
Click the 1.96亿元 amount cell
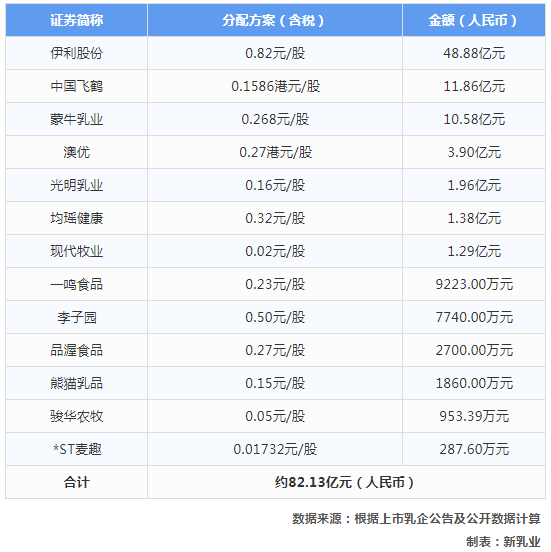pos(474,185)
